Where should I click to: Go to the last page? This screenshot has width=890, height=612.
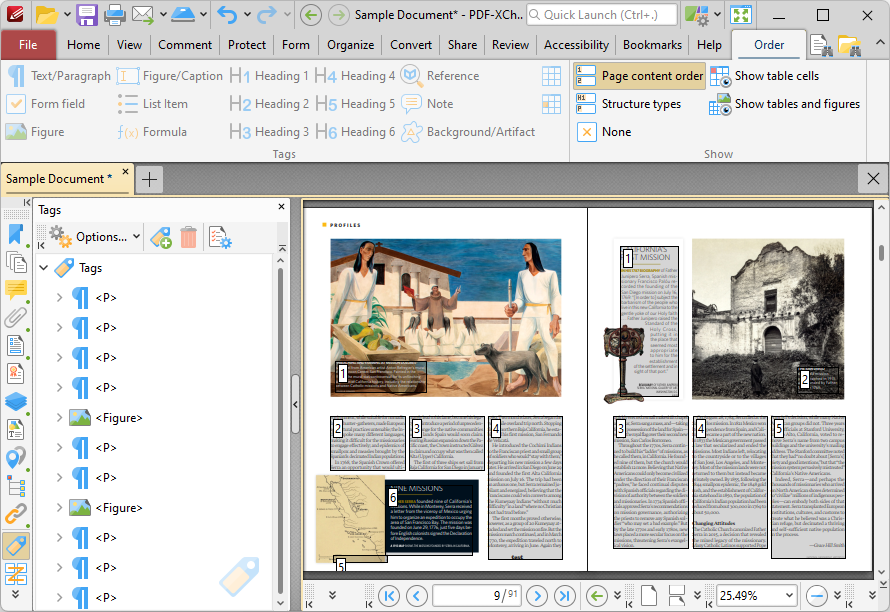pos(565,596)
